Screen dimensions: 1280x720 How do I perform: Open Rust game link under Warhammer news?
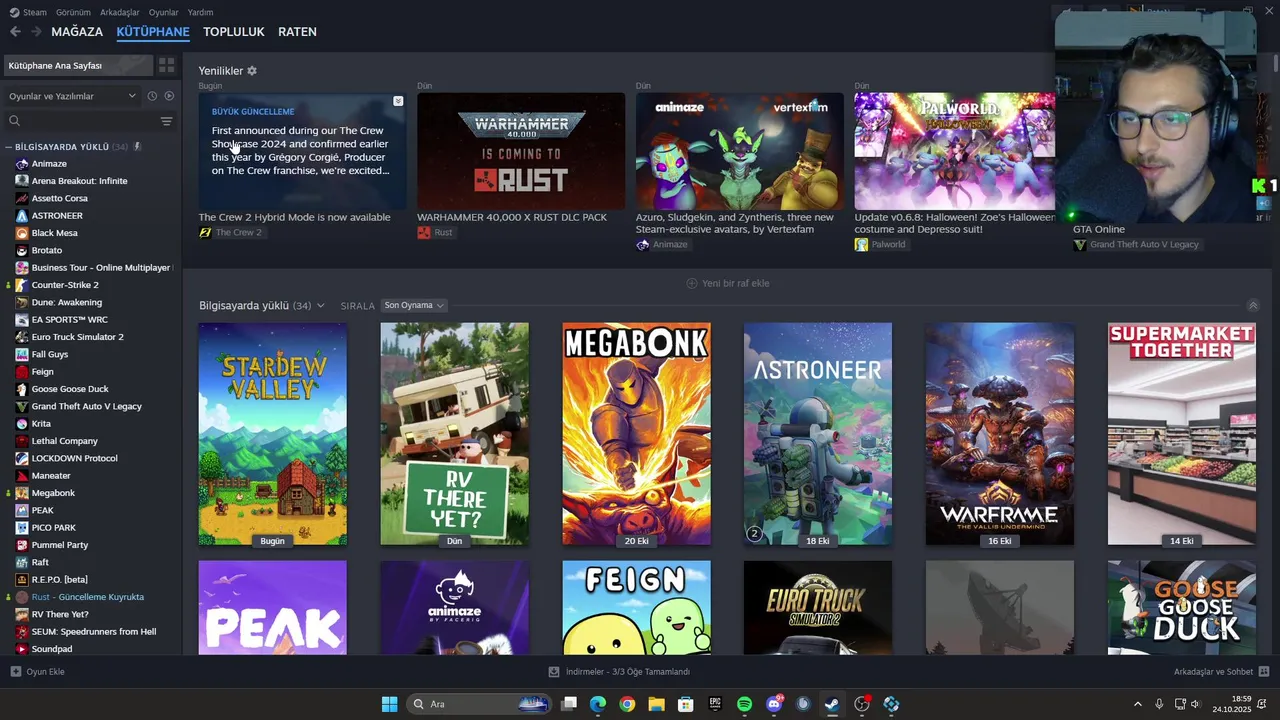(435, 232)
